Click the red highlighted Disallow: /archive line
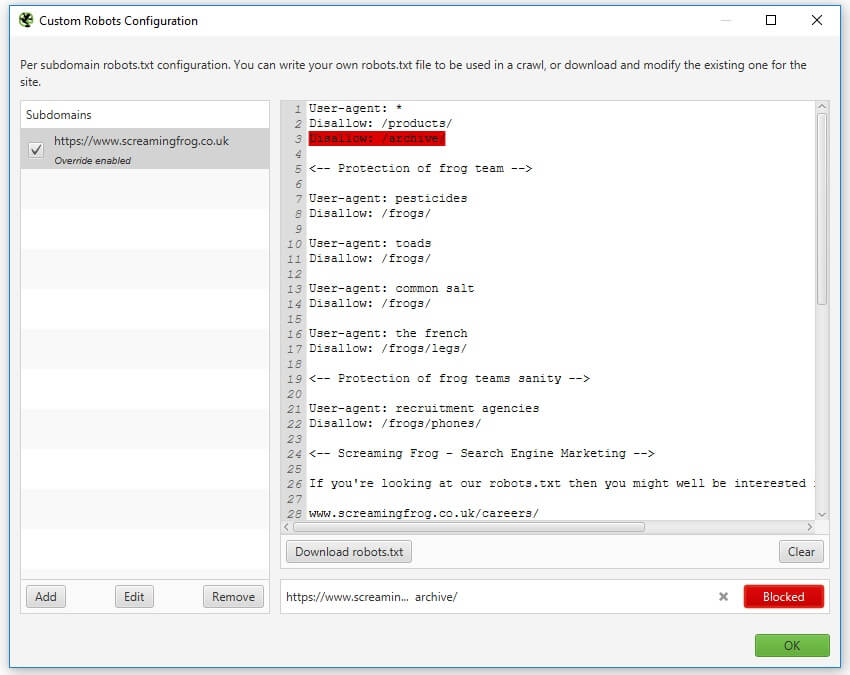The height and width of the screenshot is (675, 850). 377,138
